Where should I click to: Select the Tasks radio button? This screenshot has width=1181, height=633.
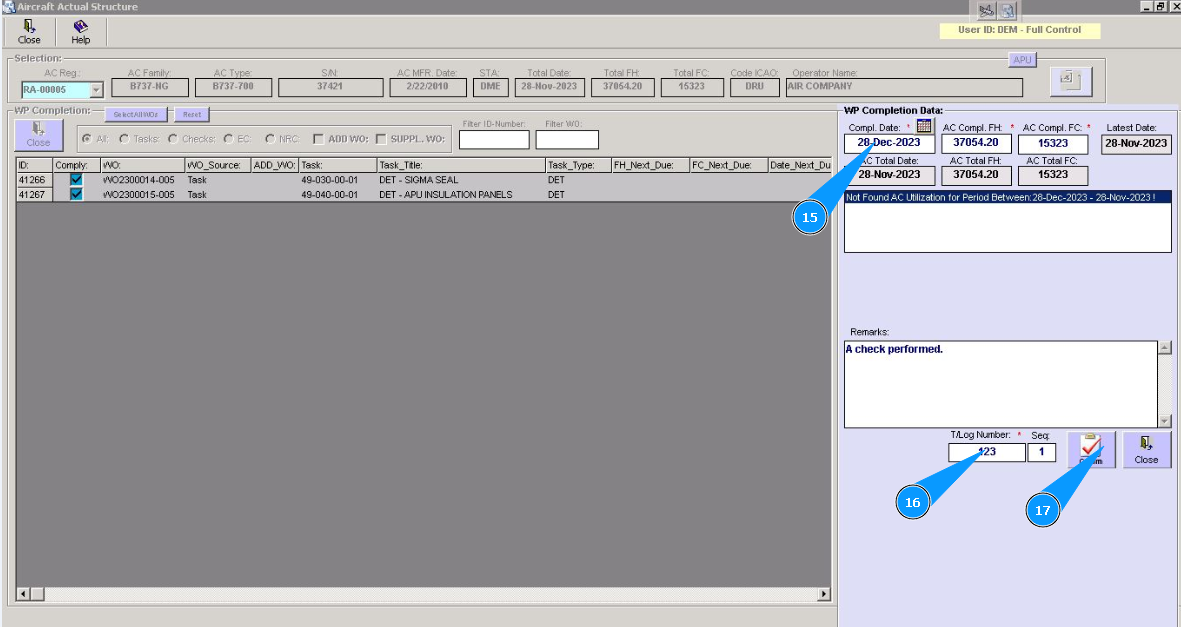click(x=124, y=139)
